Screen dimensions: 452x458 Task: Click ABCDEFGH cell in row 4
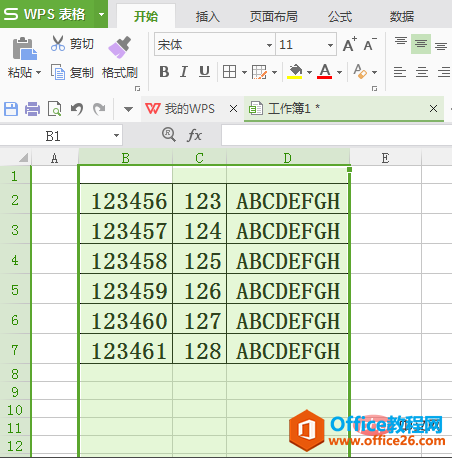pos(287,259)
